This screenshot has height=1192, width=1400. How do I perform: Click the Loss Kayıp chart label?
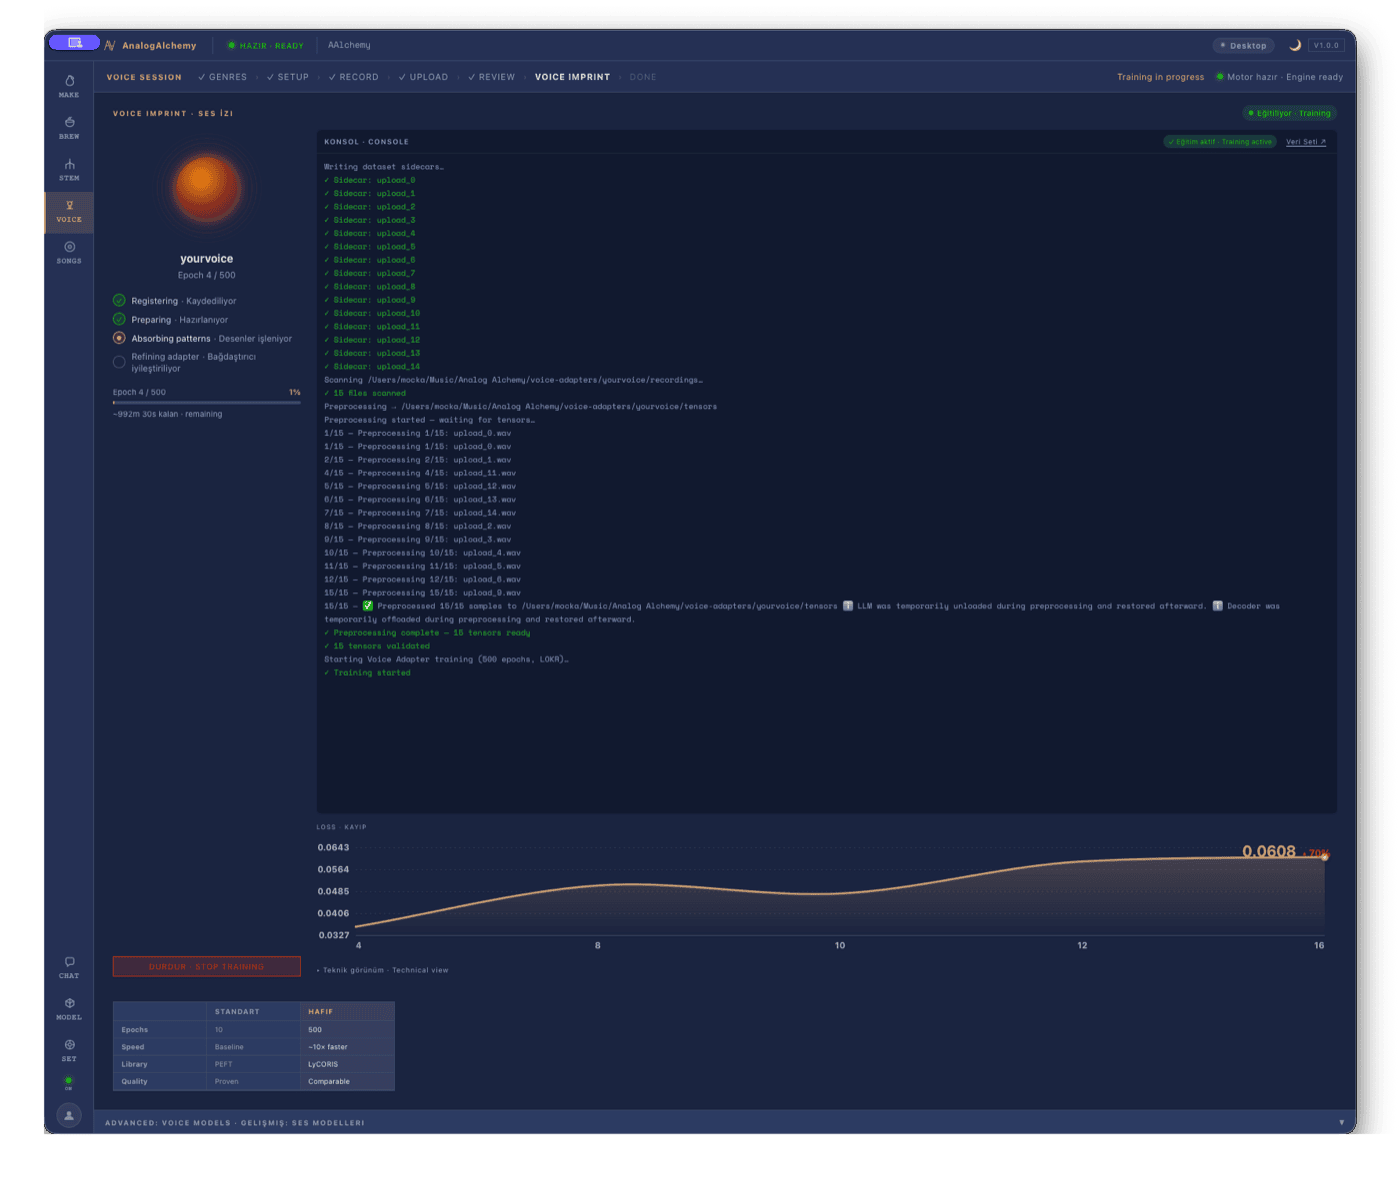click(x=341, y=827)
